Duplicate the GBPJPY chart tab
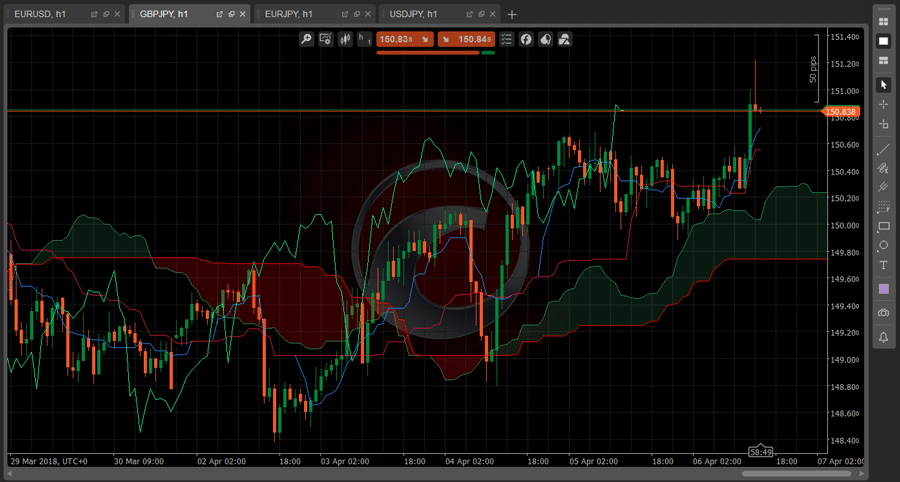This screenshot has height=482, width=900. (x=231, y=14)
